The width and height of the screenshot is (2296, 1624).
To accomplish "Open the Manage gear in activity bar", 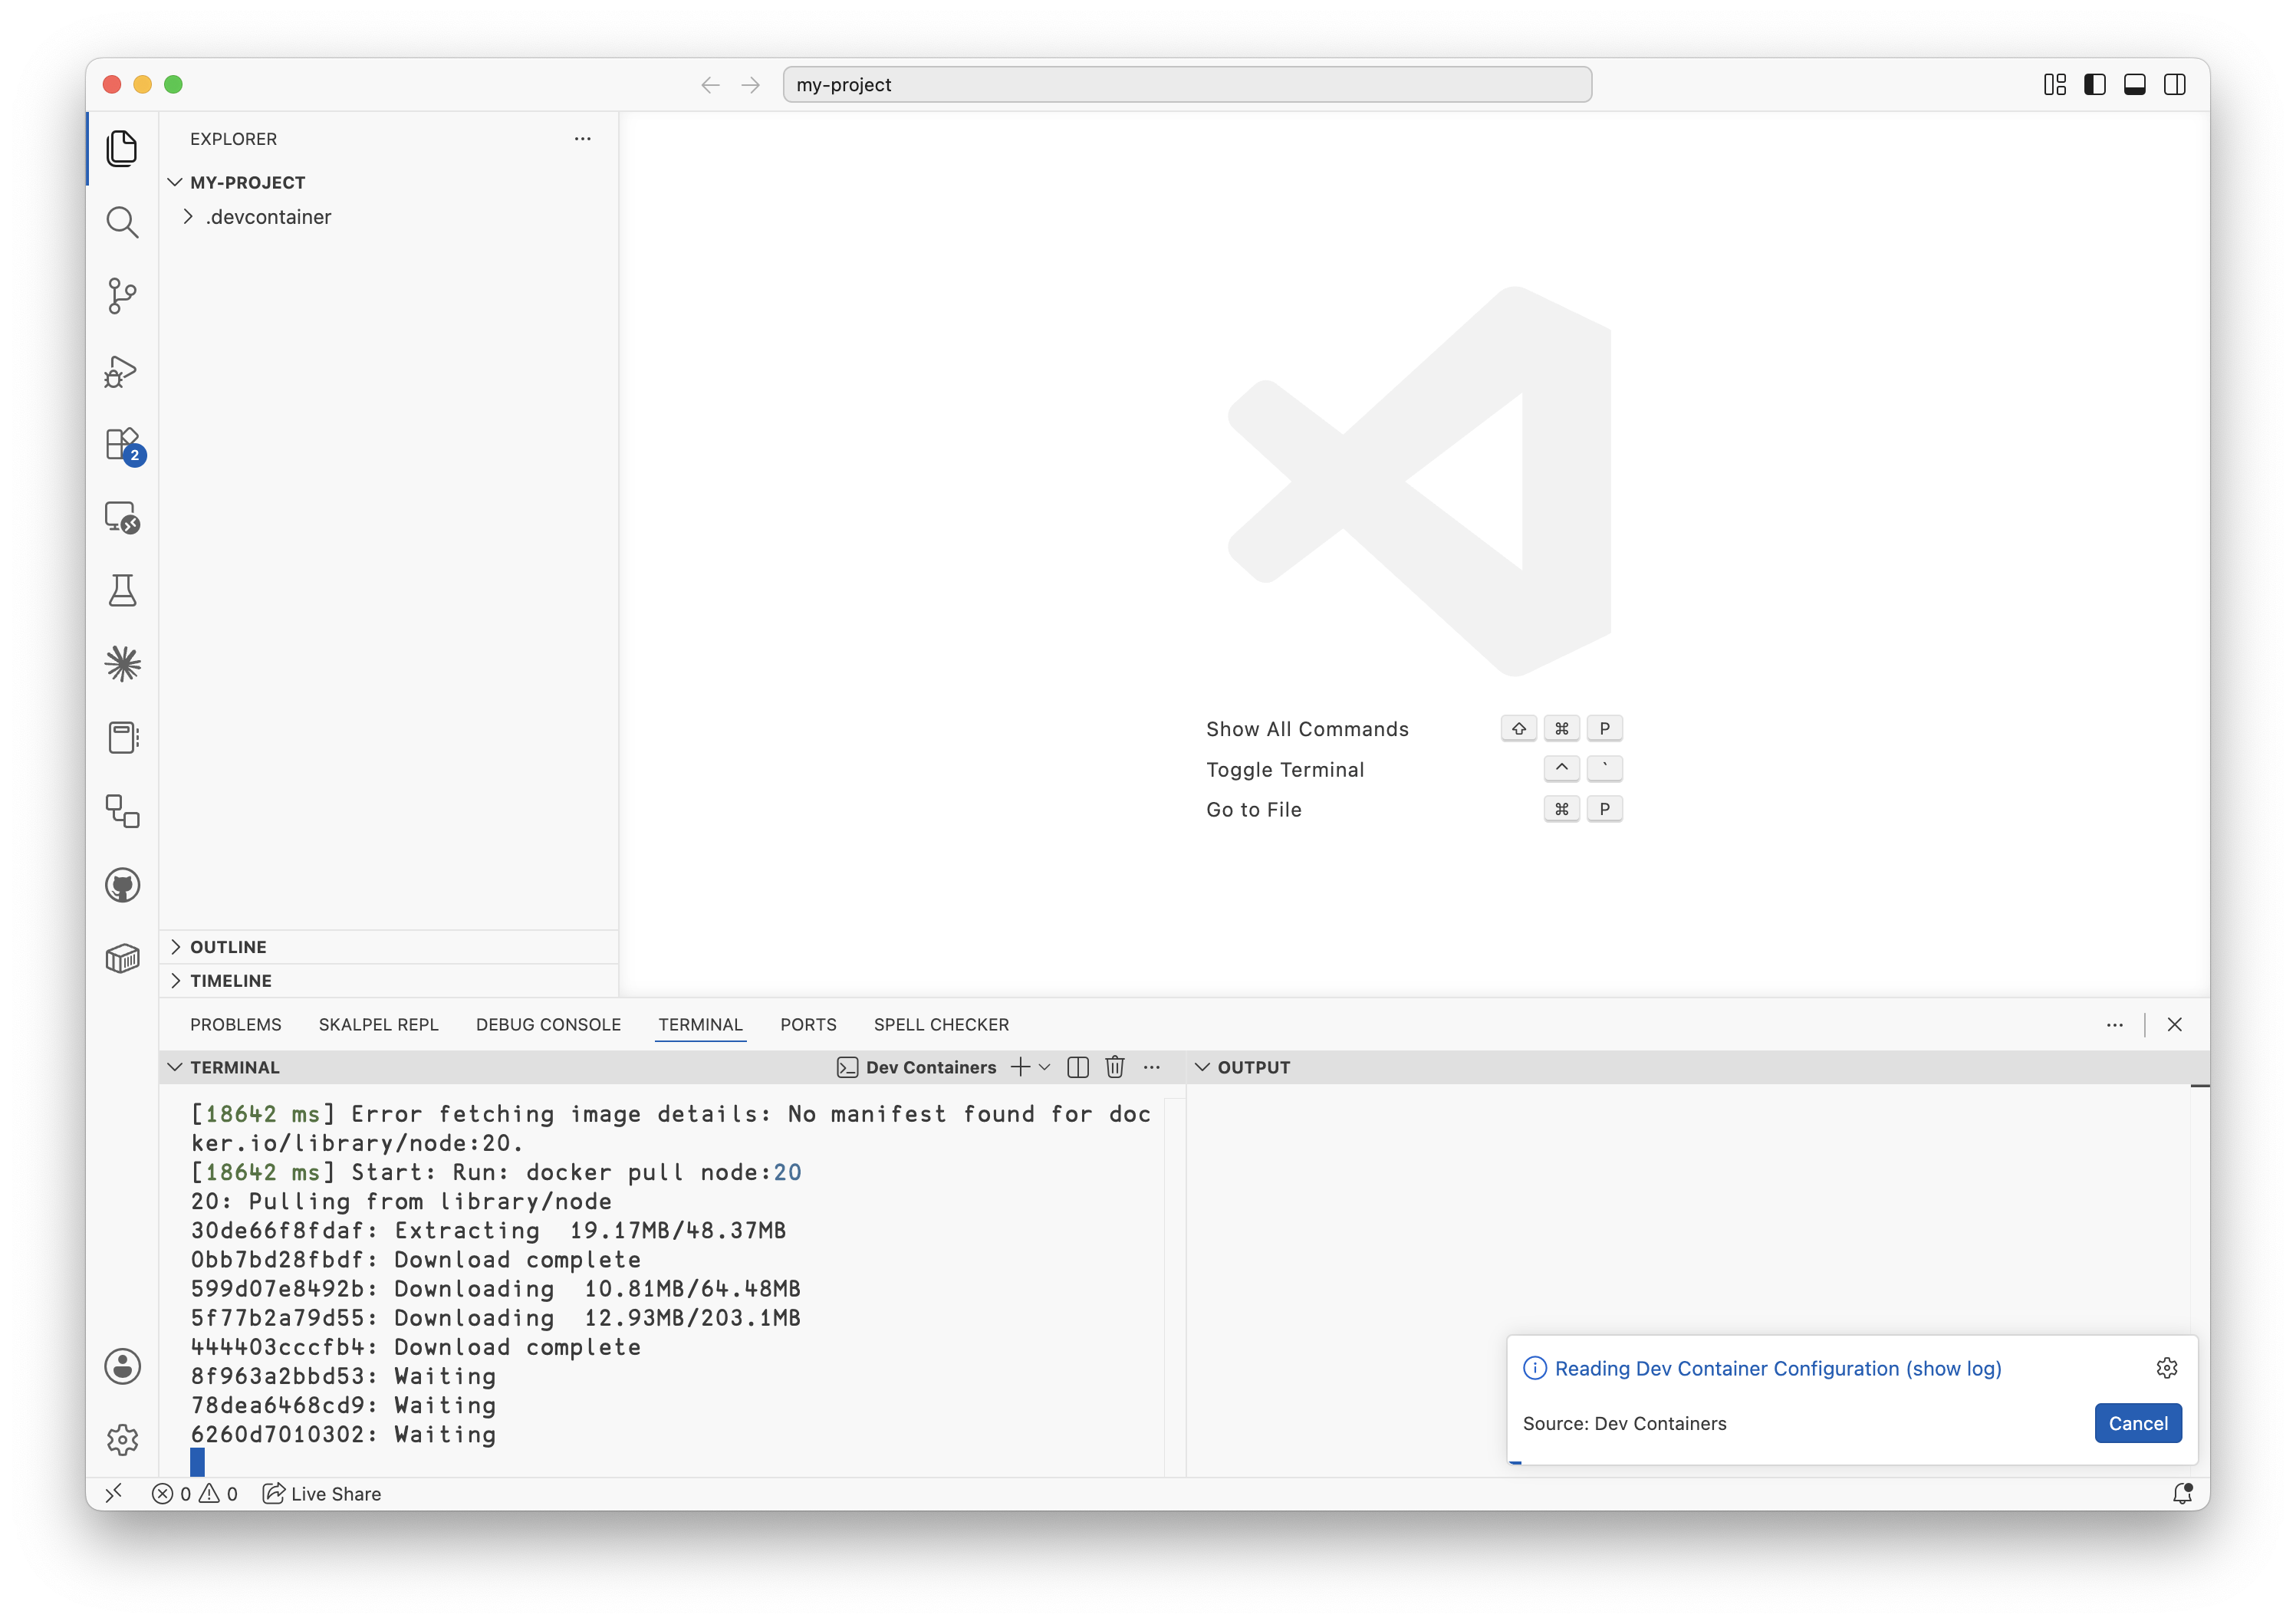I will click(122, 1440).
